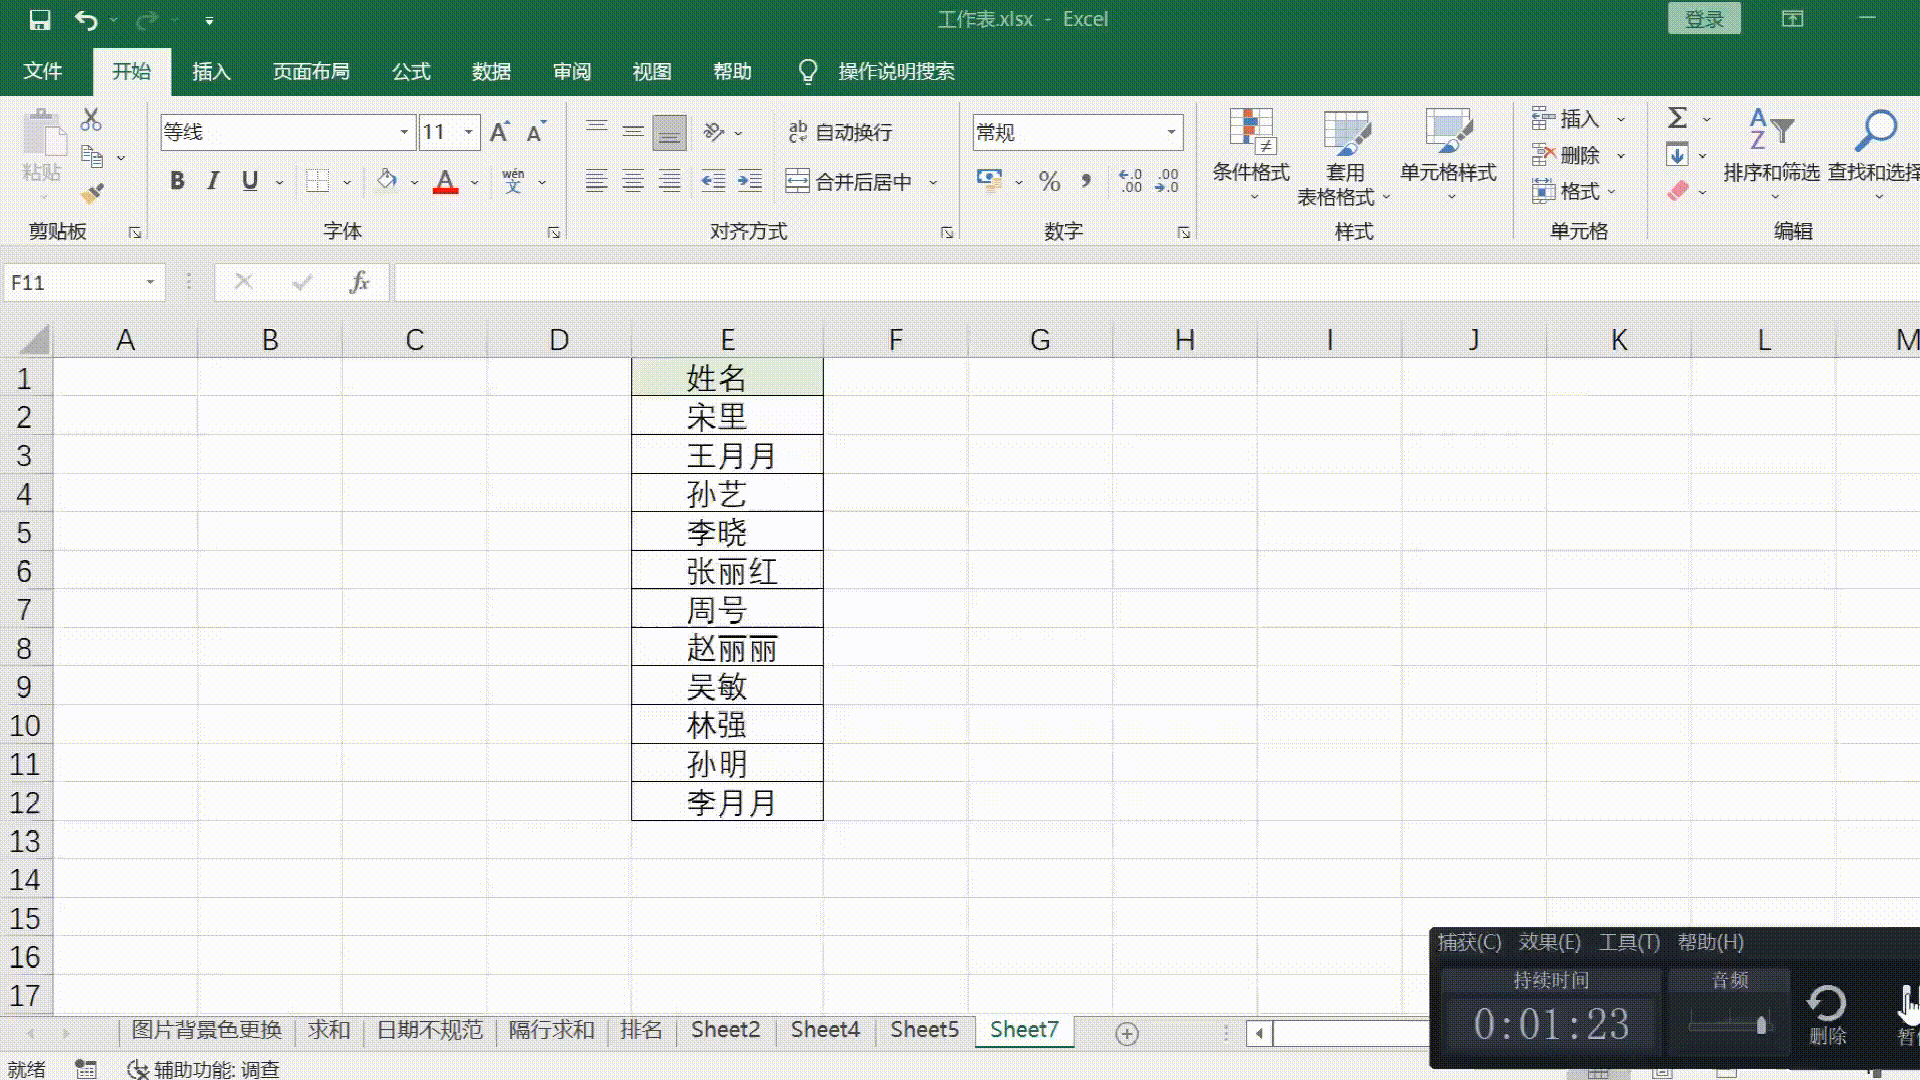Click the Insert Function fx icon
1920x1080 pixels.
click(x=359, y=283)
